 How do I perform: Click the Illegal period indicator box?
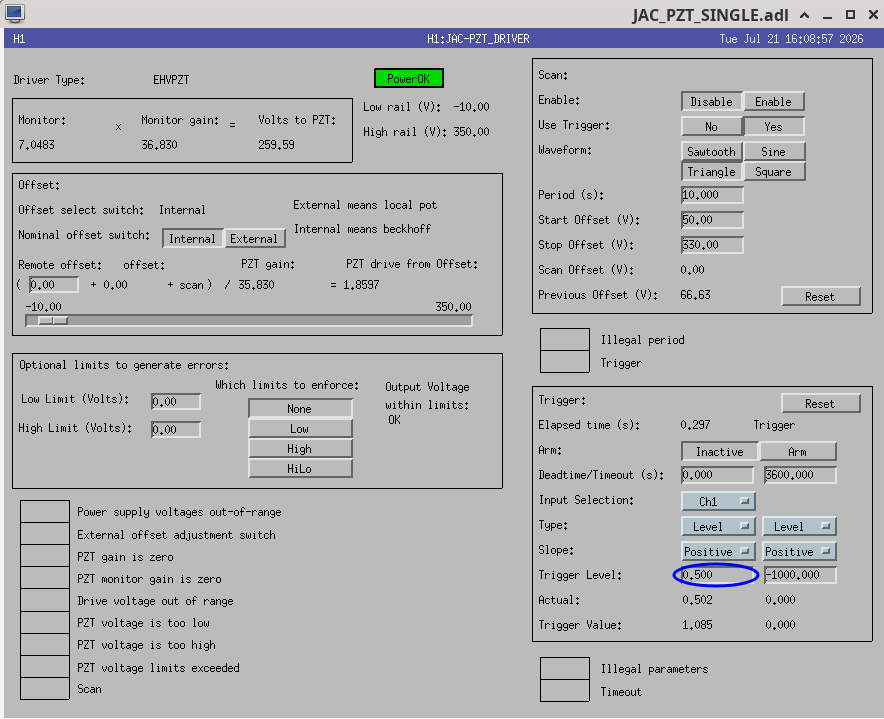pyautogui.click(x=565, y=339)
